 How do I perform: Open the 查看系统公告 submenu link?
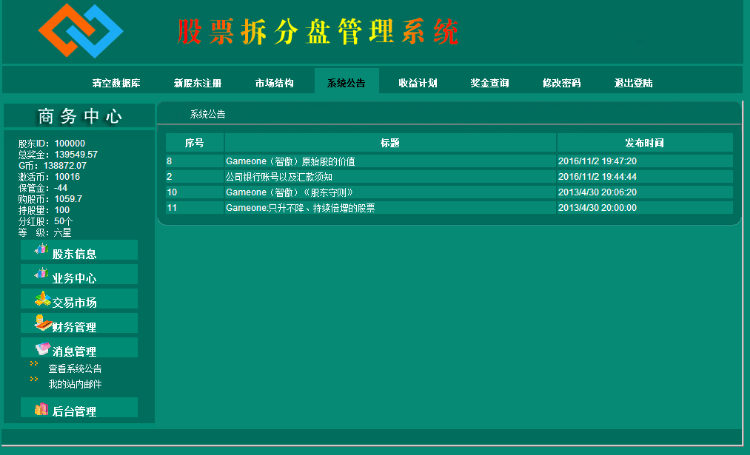point(75,368)
